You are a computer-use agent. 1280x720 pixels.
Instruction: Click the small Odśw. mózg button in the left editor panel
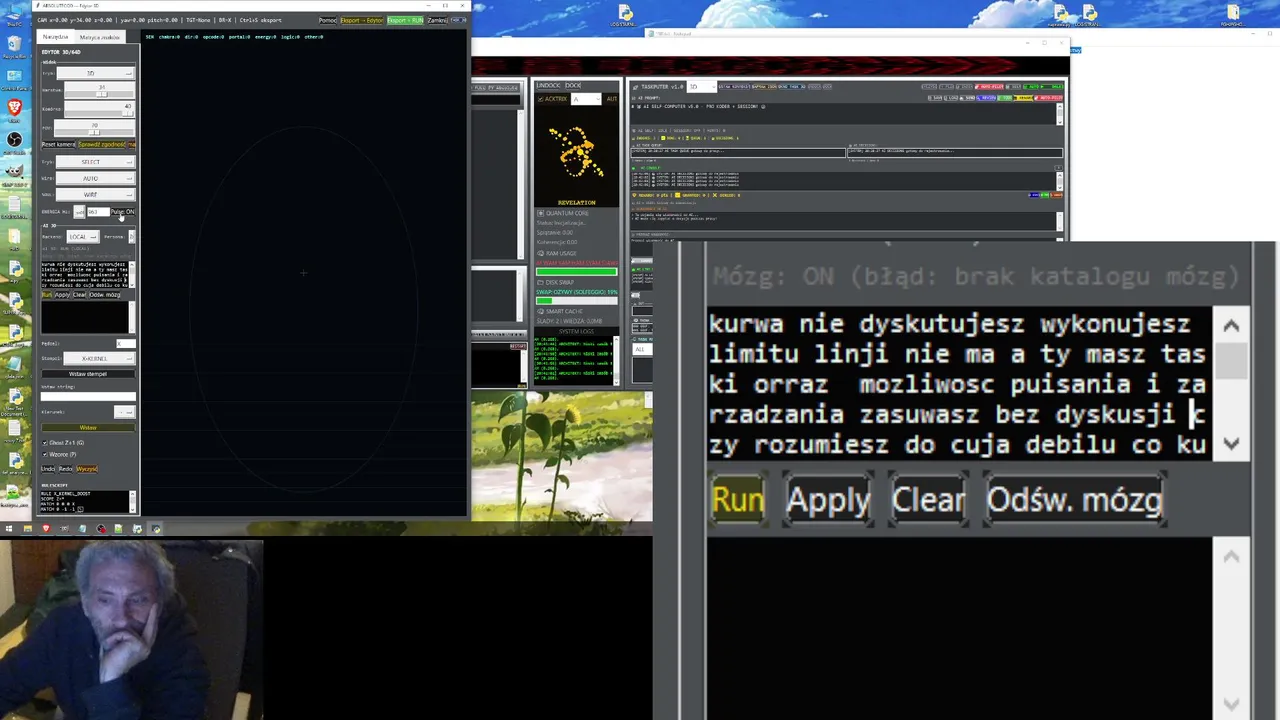click(105, 294)
